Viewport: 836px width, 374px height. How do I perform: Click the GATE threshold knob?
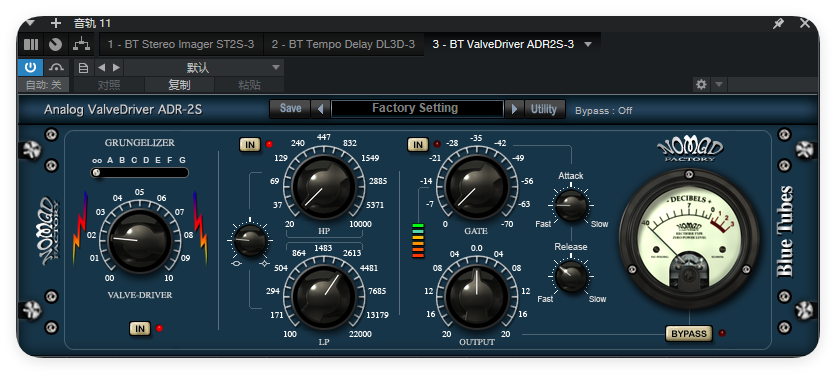(x=477, y=186)
